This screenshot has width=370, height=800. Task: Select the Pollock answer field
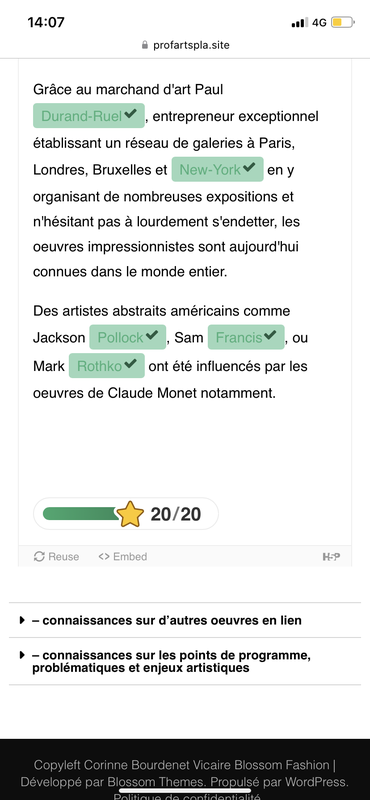click(x=128, y=337)
